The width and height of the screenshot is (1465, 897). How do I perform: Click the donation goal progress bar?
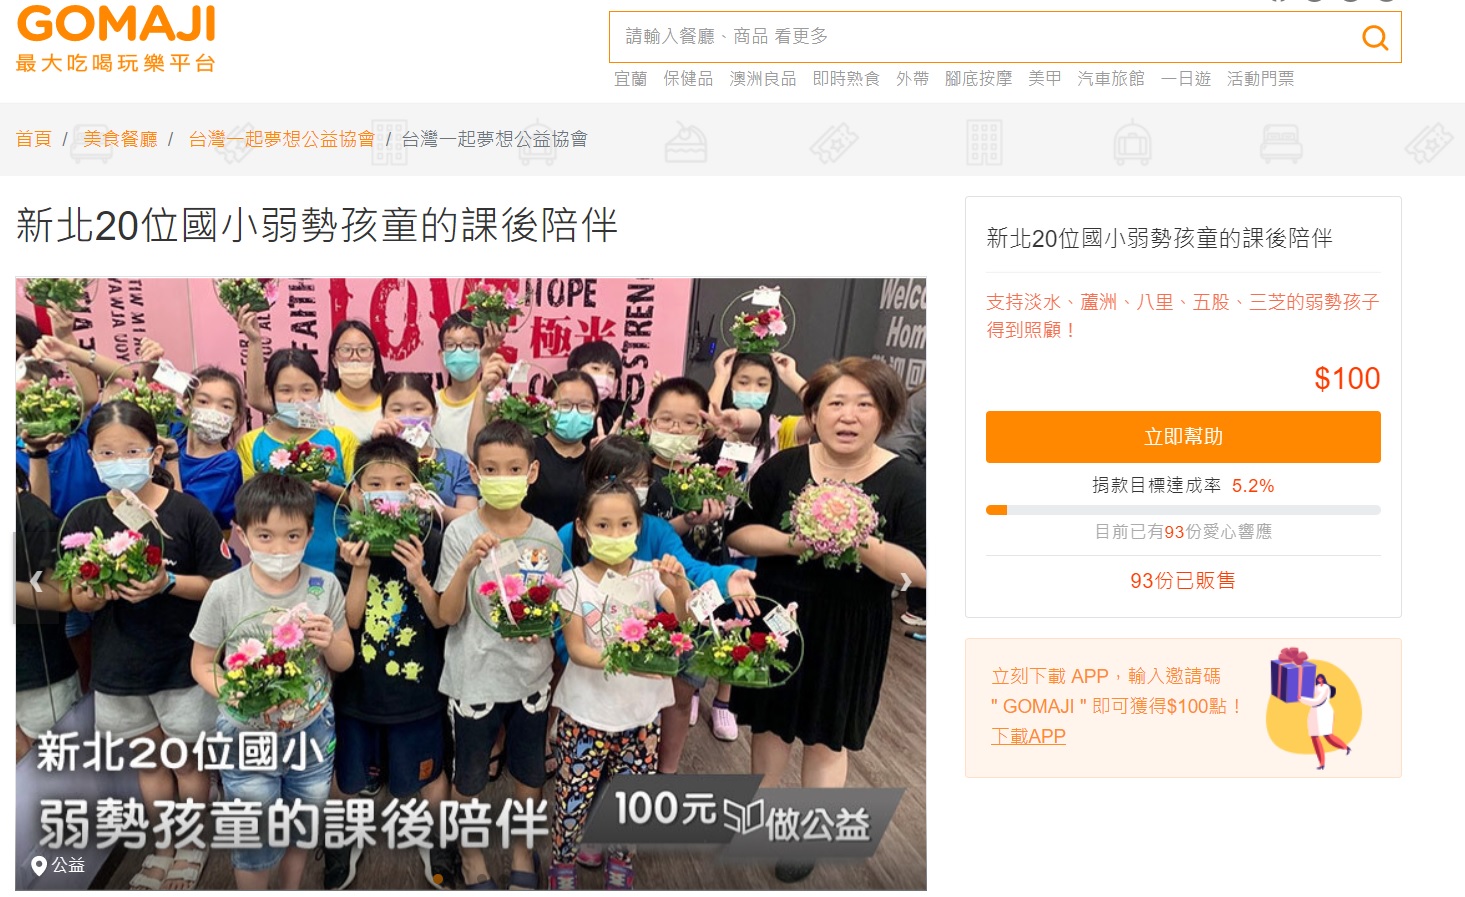pos(1183,510)
